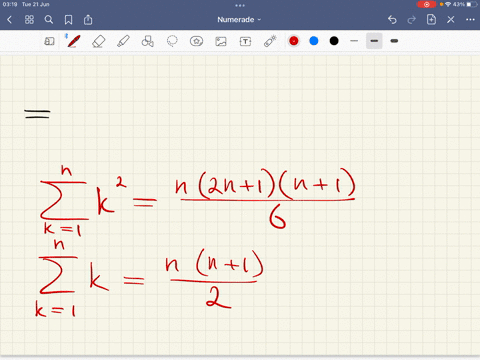The image size is (480, 360).
Task: Undo the last stroke
Action: pyautogui.click(x=392, y=20)
